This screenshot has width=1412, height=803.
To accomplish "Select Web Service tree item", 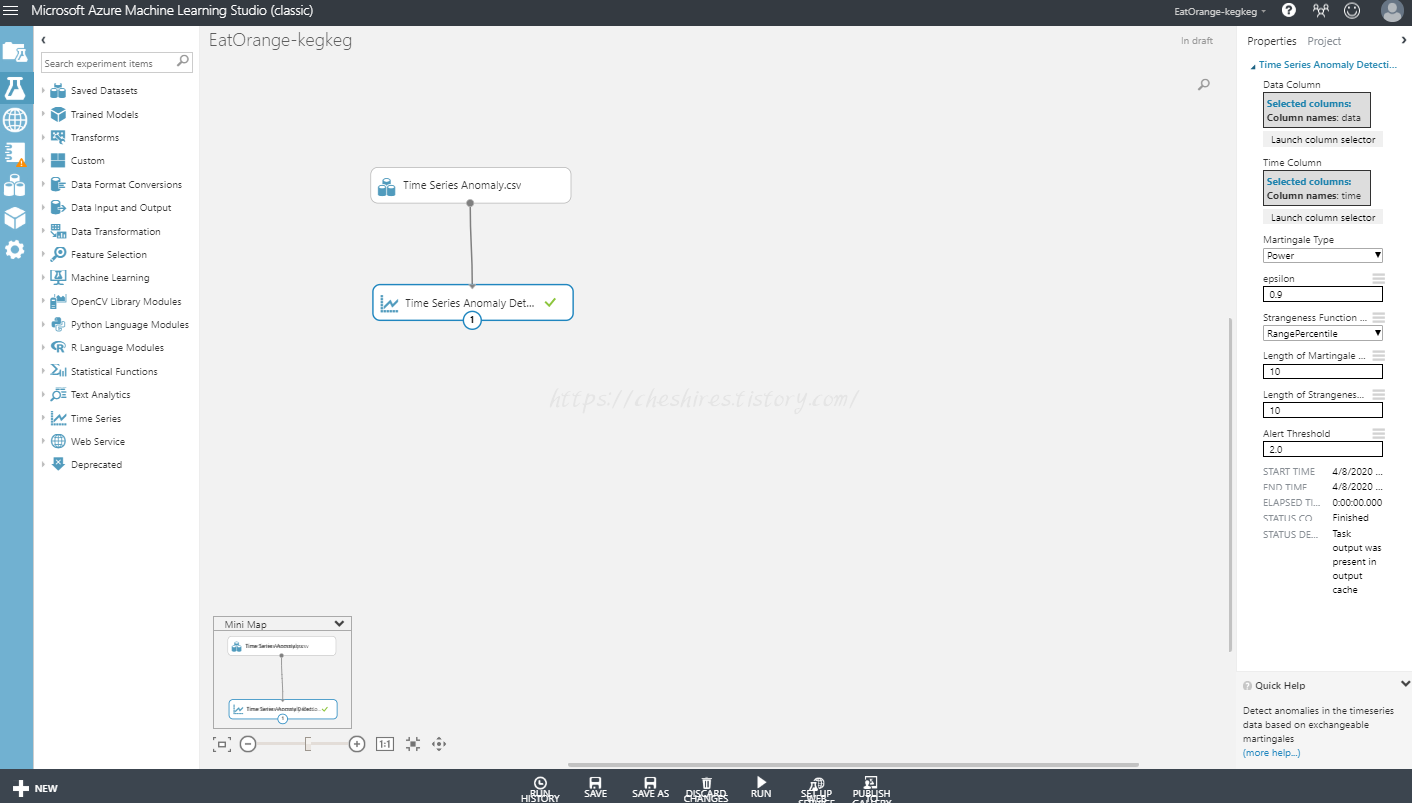I will [98, 442].
